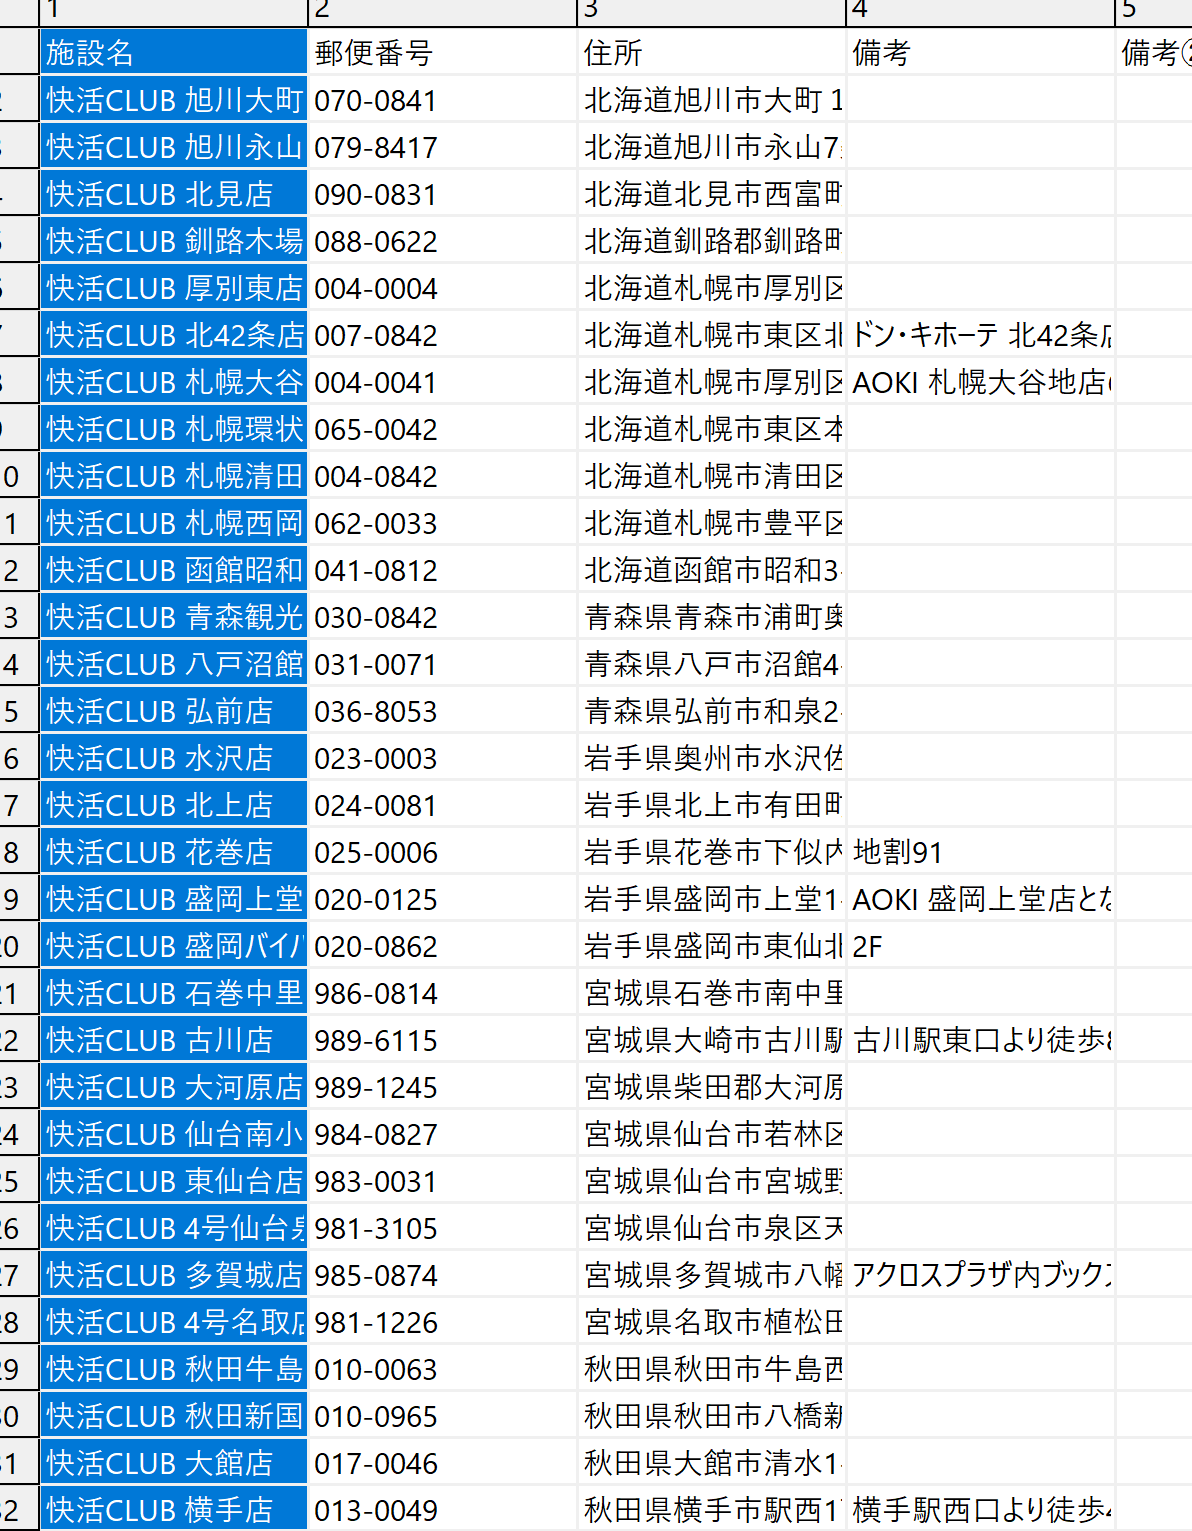
Task: Select address 秋田県大館市清水1
Action: 711,1462
